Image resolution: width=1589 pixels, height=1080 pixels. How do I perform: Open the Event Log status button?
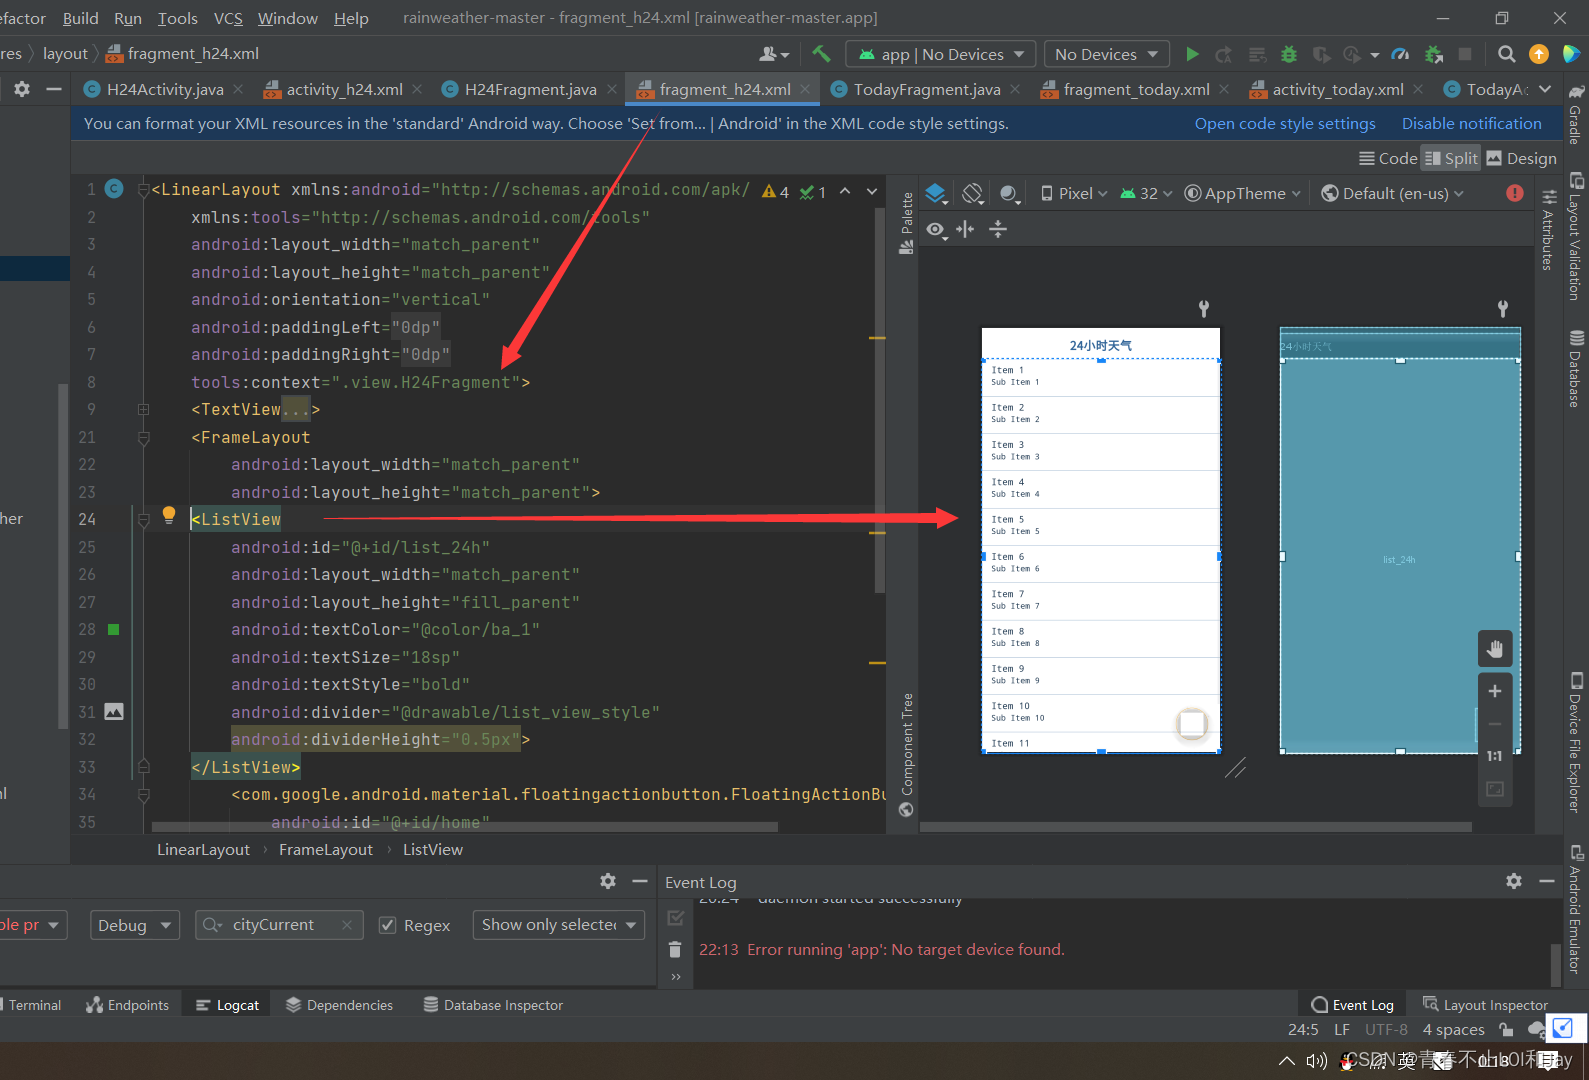1352,1005
